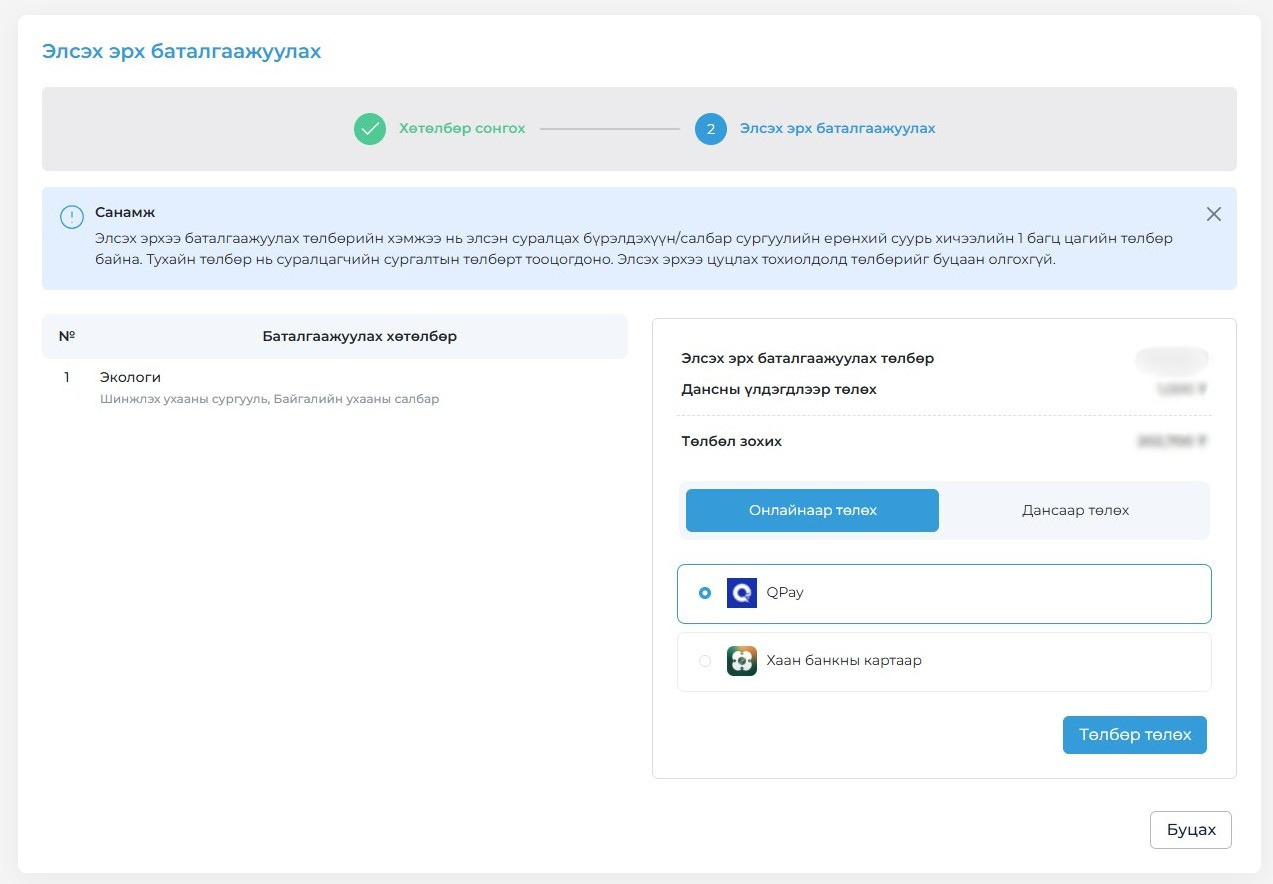This screenshot has height=884, width=1273.
Task: Click the step 2 circle icon
Action: (710, 129)
